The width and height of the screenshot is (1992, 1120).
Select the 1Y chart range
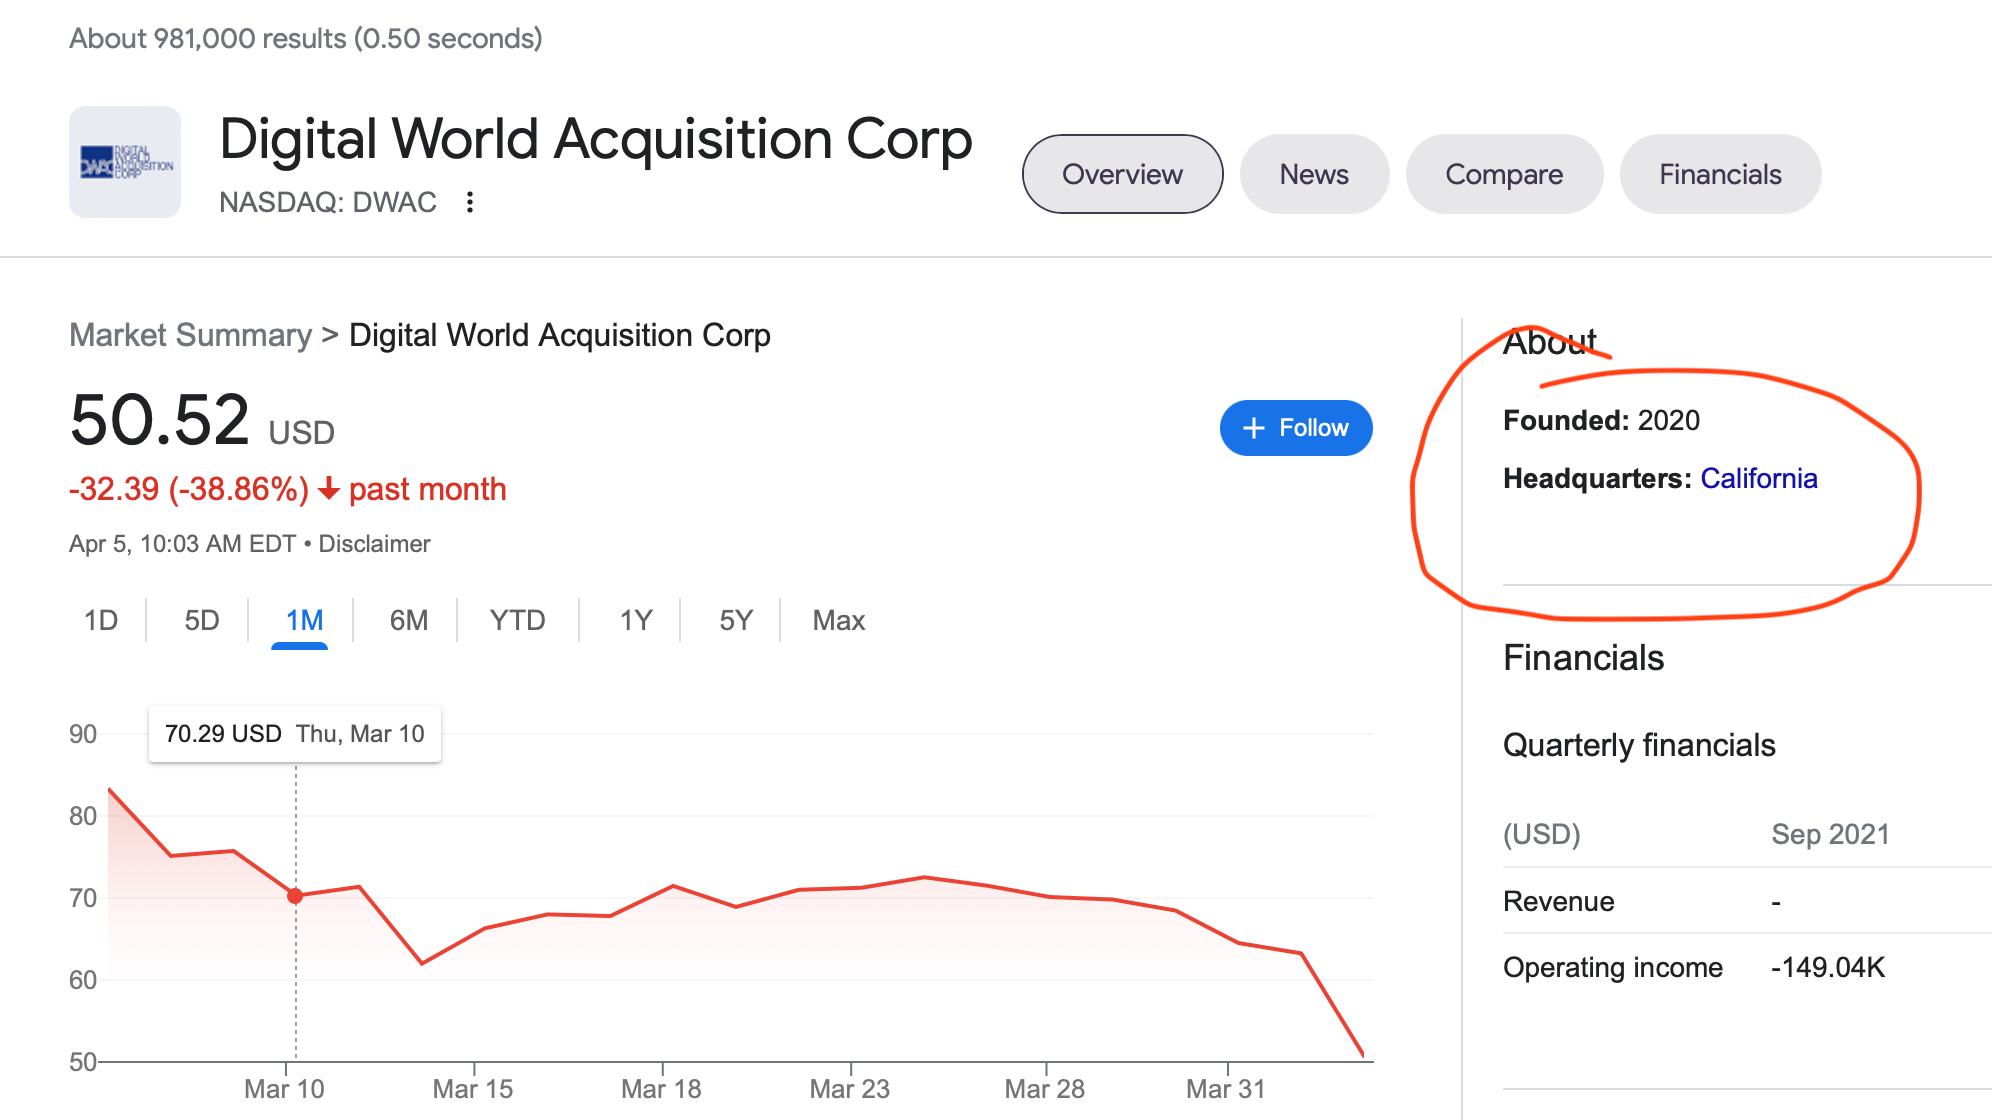[x=635, y=620]
